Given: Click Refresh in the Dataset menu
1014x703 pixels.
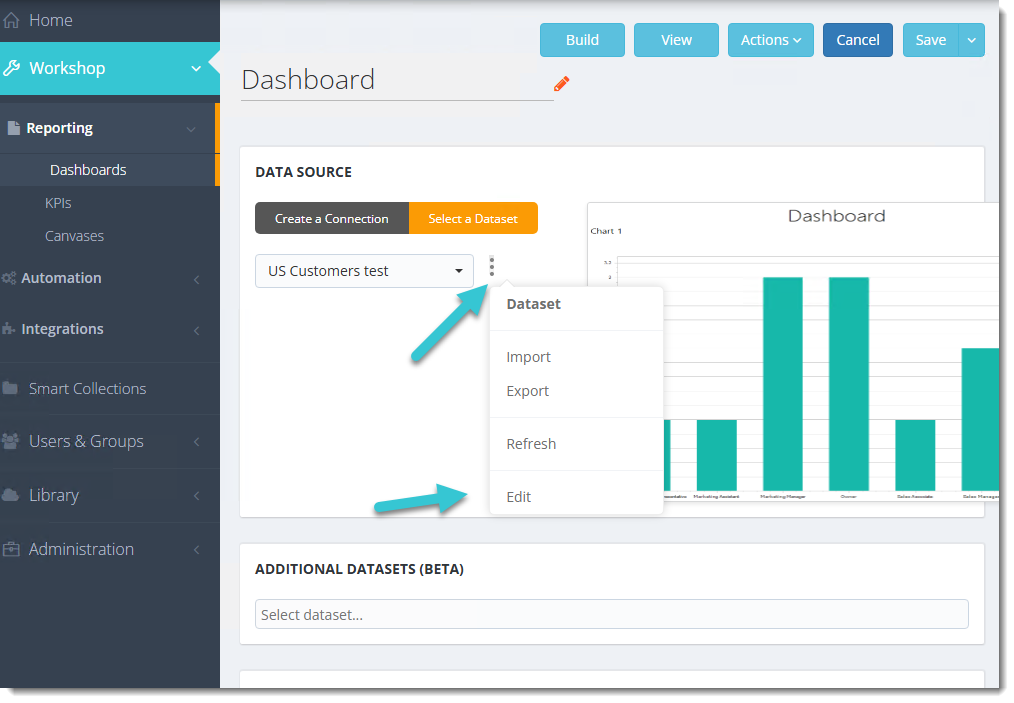Looking at the screenshot, I should tap(531, 444).
